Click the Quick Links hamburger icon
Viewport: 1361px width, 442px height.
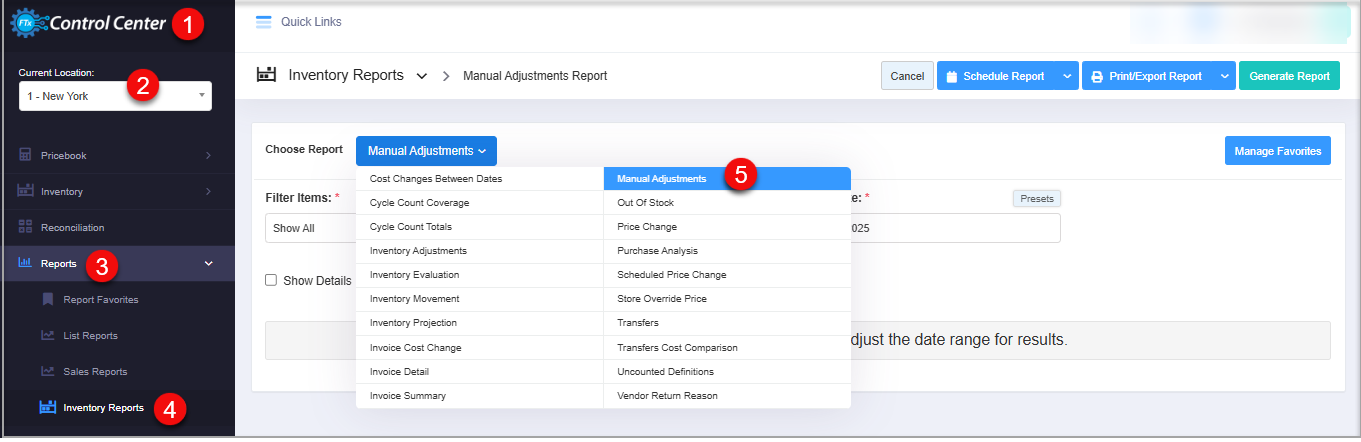264,22
